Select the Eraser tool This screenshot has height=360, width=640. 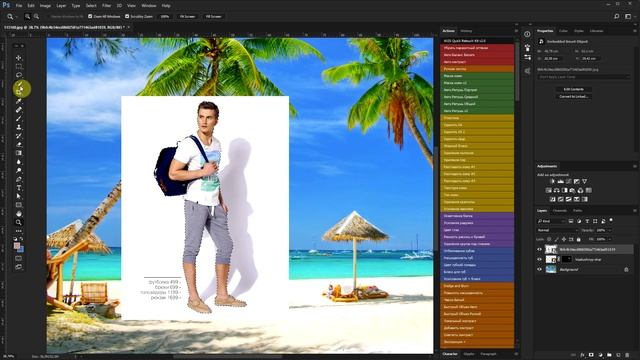(x=19, y=144)
